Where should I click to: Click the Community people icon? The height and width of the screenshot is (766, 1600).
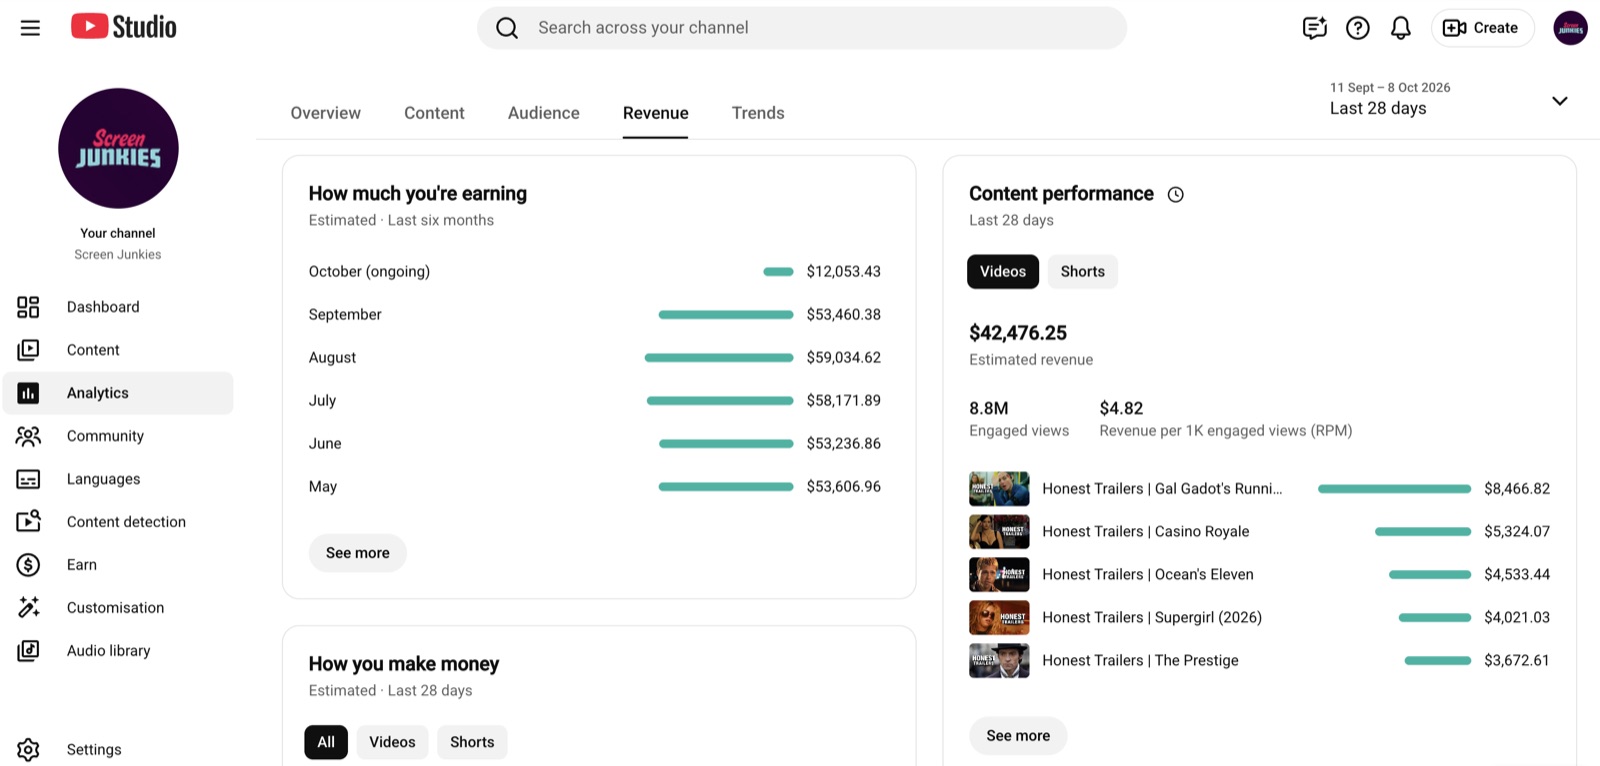coord(28,436)
